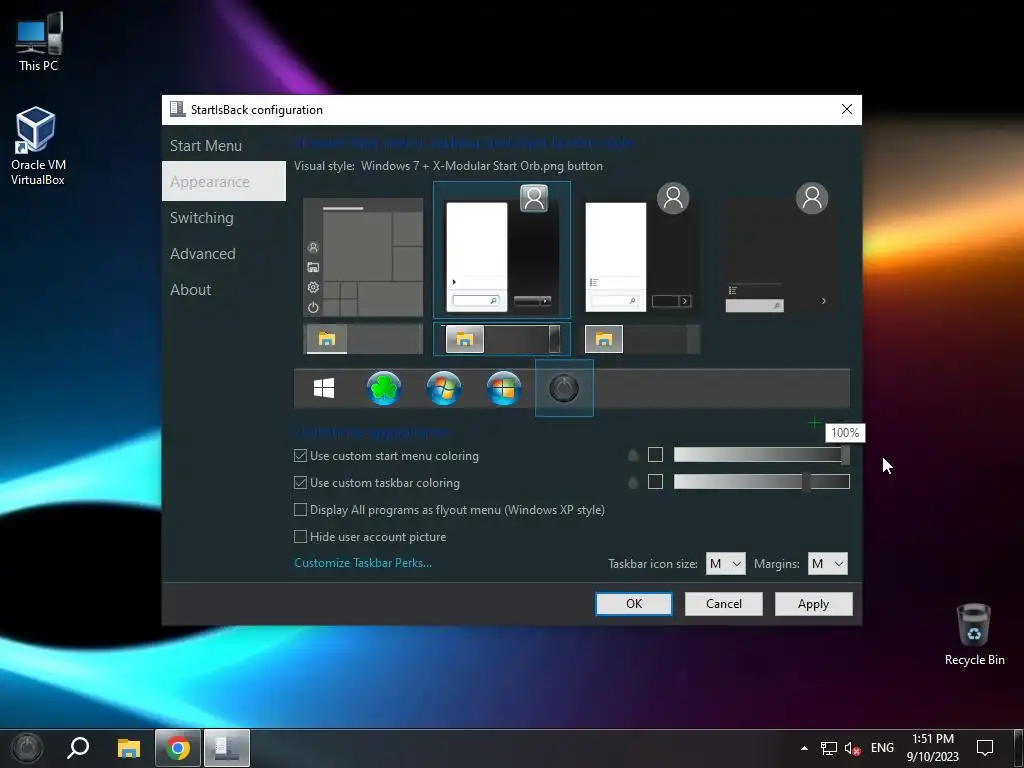Confirm settings with the OK button

click(633, 604)
